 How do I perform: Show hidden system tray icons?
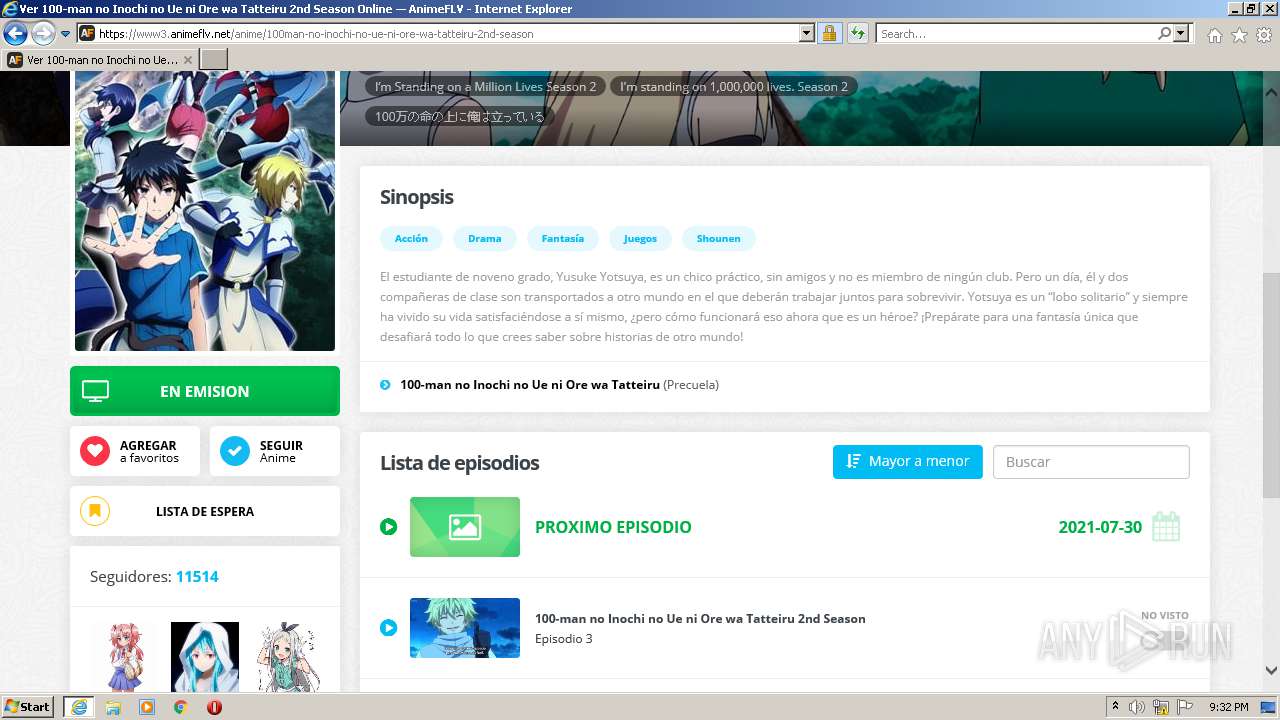pos(1115,706)
